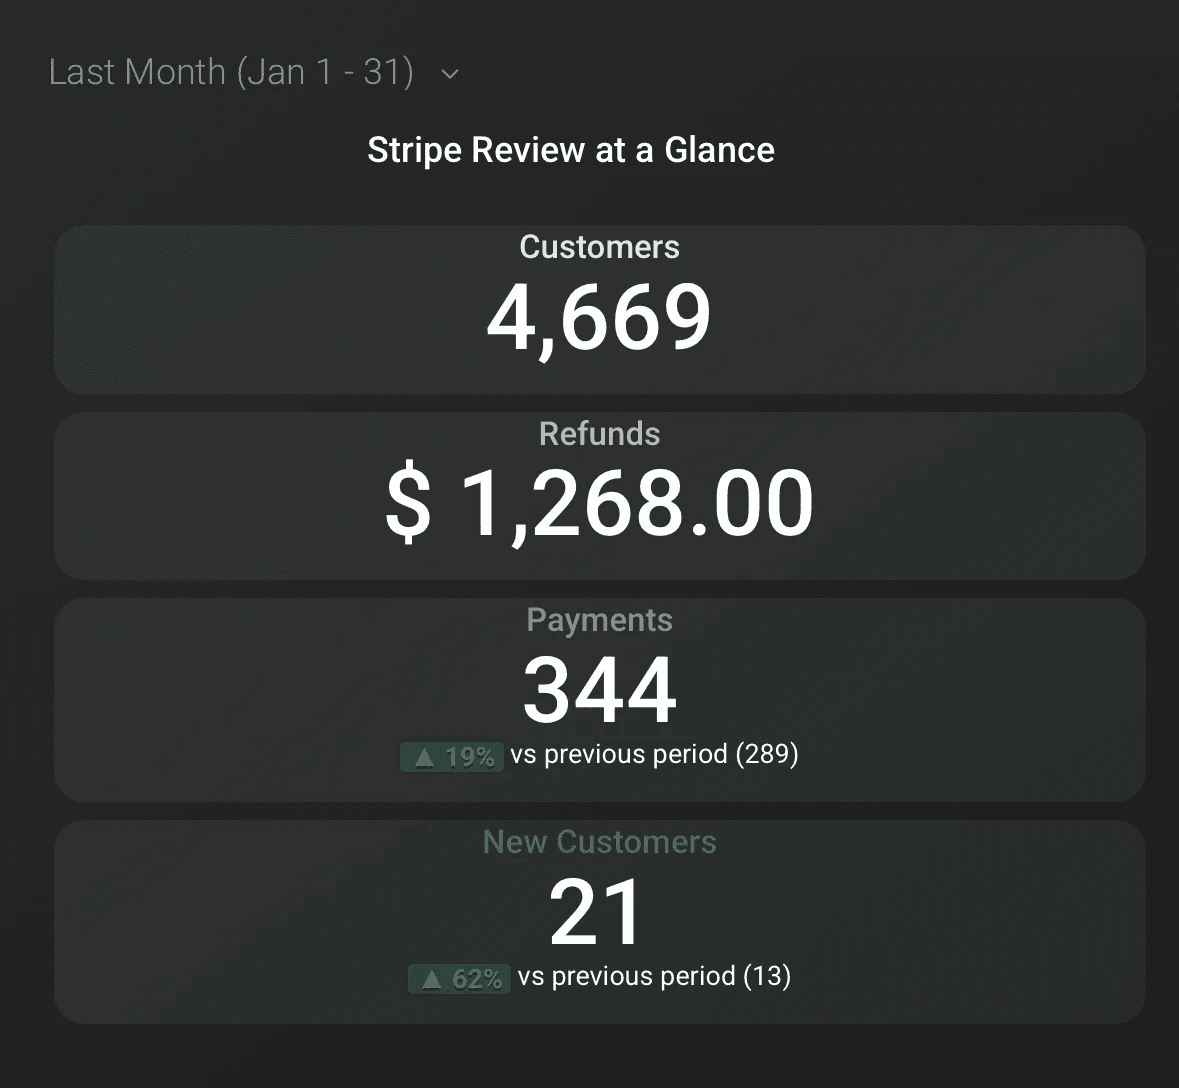Click the vs previous period (13) text
This screenshot has height=1088, width=1179.
coord(654,976)
